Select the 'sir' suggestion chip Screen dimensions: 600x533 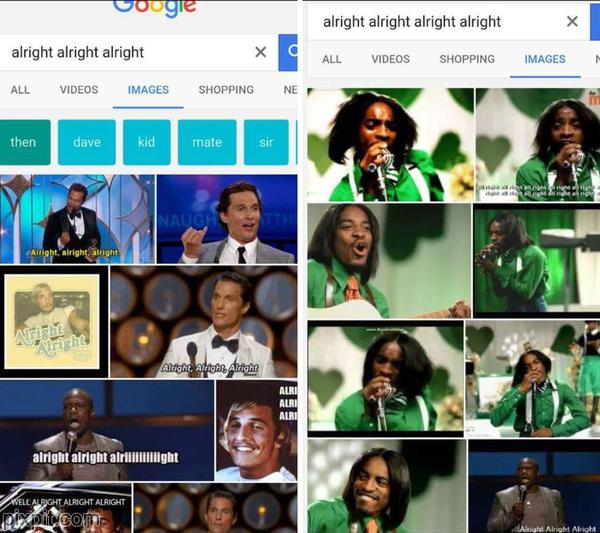[266, 142]
